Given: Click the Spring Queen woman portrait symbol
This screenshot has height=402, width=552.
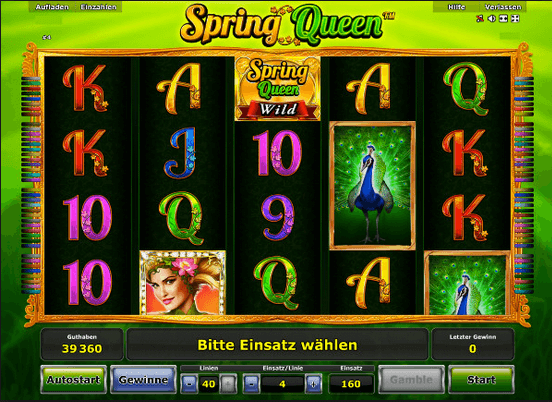Looking at the screenshot, I should (x=182, y=282).
